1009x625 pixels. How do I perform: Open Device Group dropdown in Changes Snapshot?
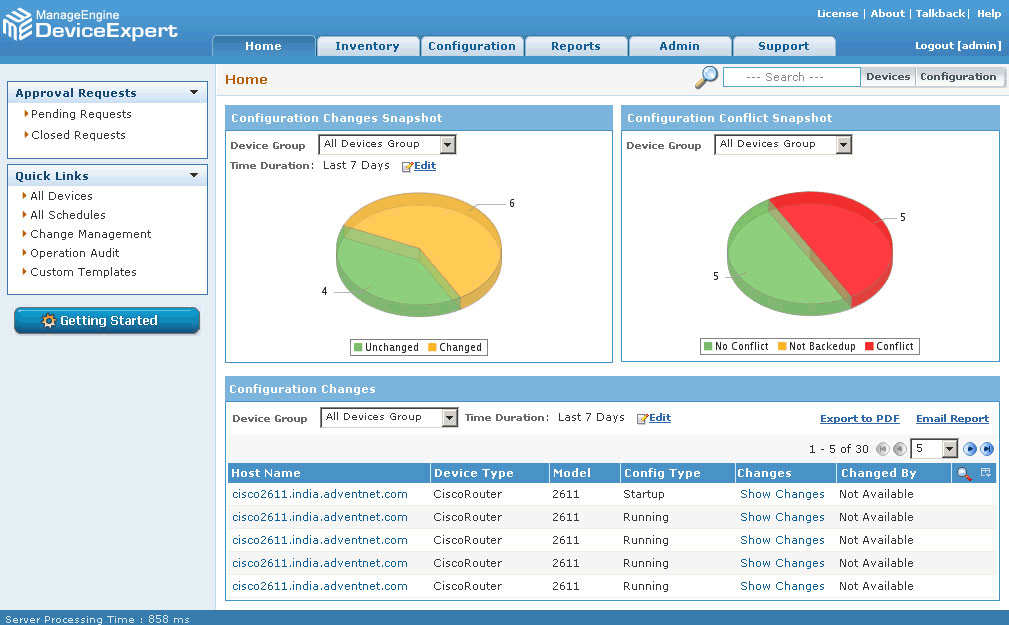pos(447,145)
